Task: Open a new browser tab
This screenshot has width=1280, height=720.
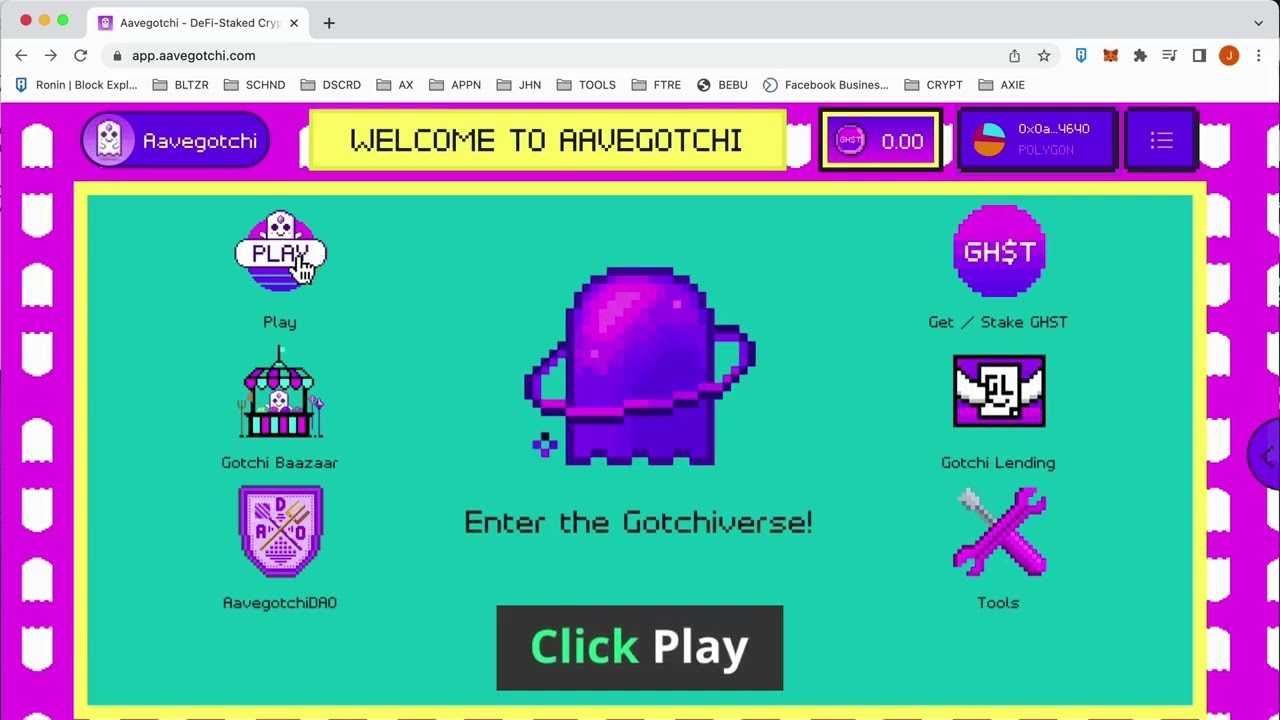Action: (329, 22)
